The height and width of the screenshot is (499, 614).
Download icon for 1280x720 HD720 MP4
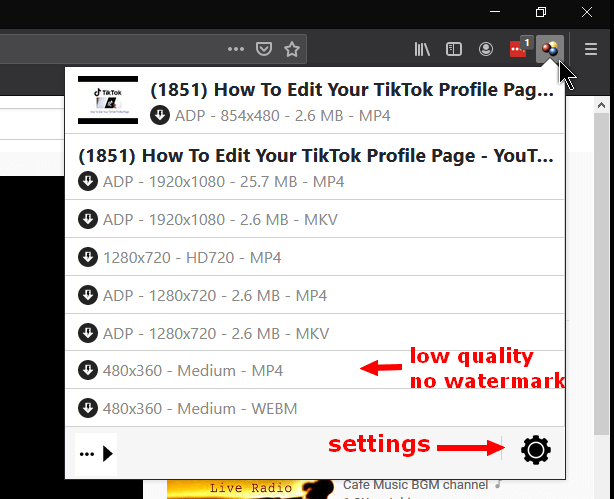pos(88,257)
